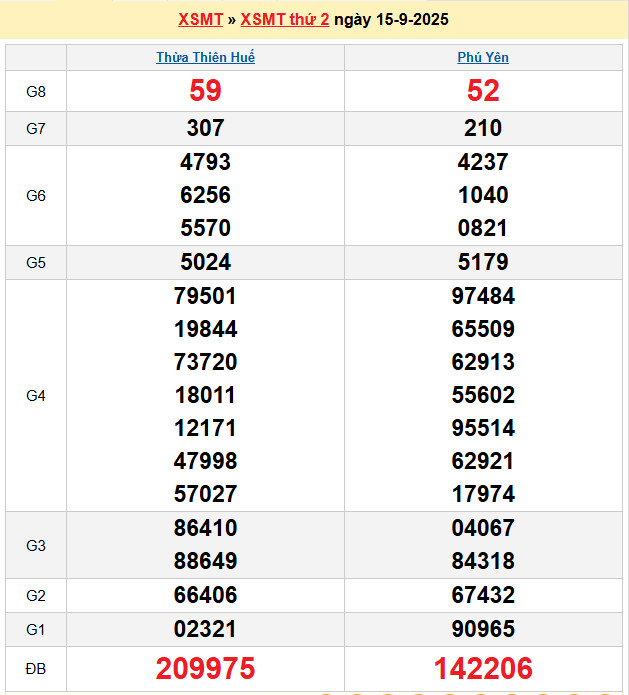Select the G7 number 307
This screenshot has width=629, height=695.
click(205, 128)
